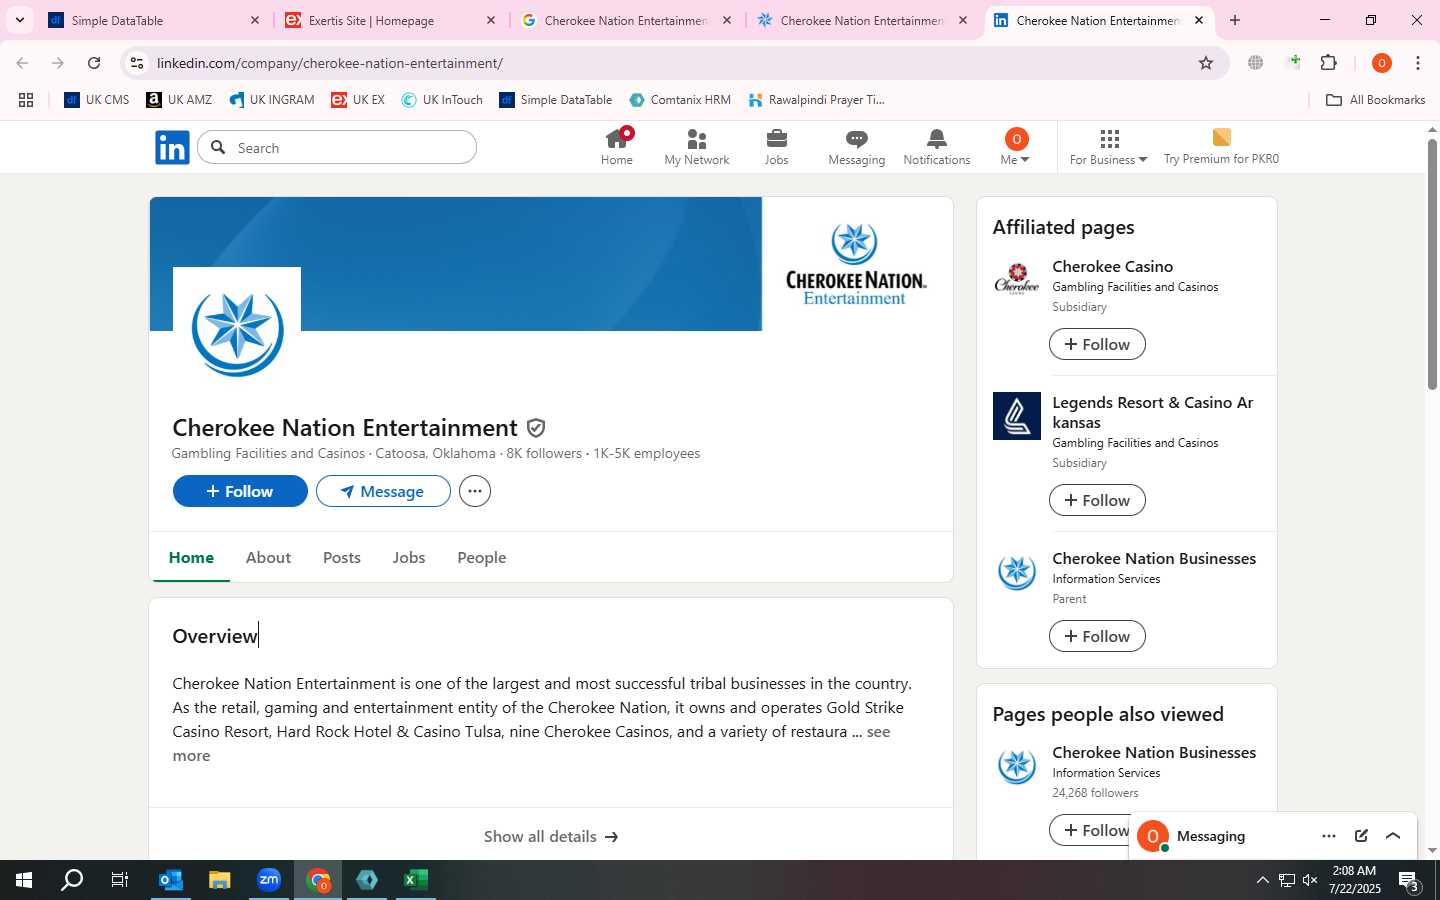Show hidden system tray icons
Screen dimensions: 1440x900
coord(1262,880)
